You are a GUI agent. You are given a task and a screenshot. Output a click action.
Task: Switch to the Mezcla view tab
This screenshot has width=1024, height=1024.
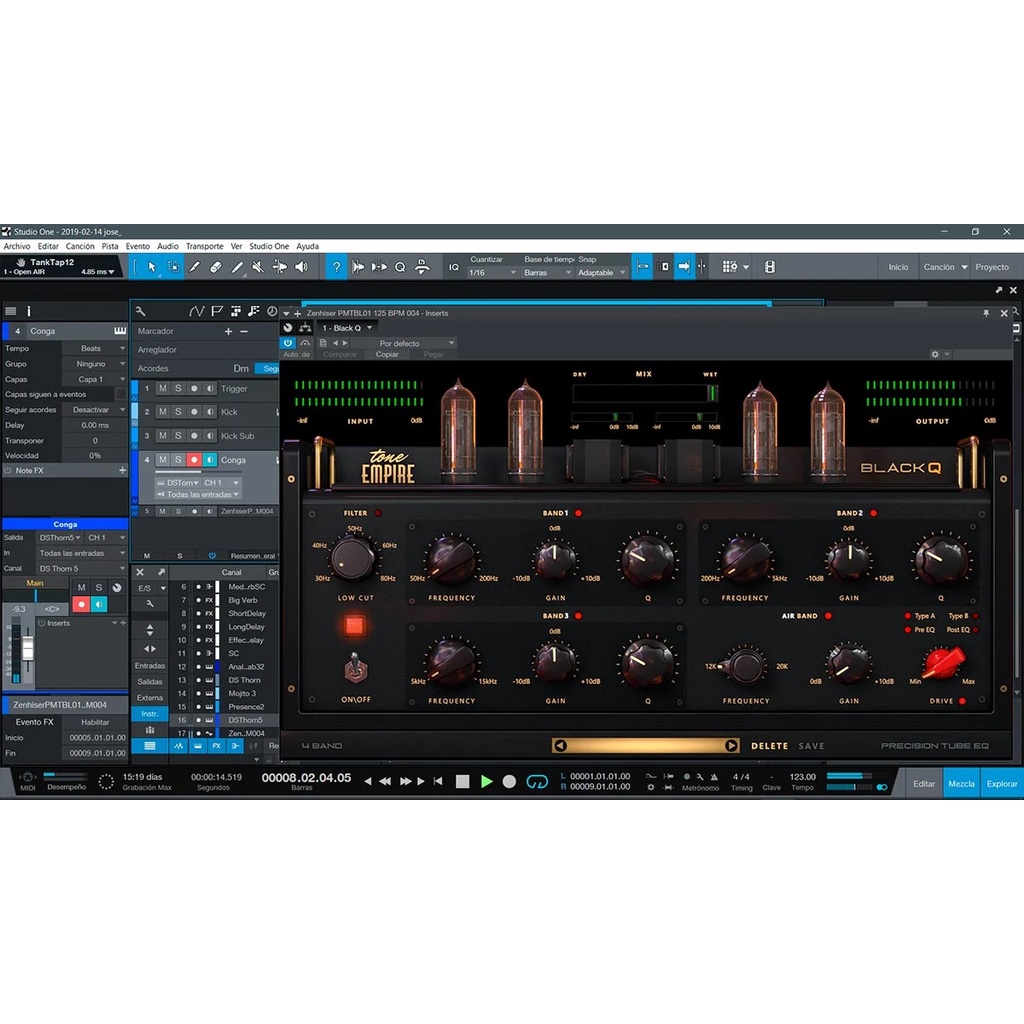[x=961, y=783]
